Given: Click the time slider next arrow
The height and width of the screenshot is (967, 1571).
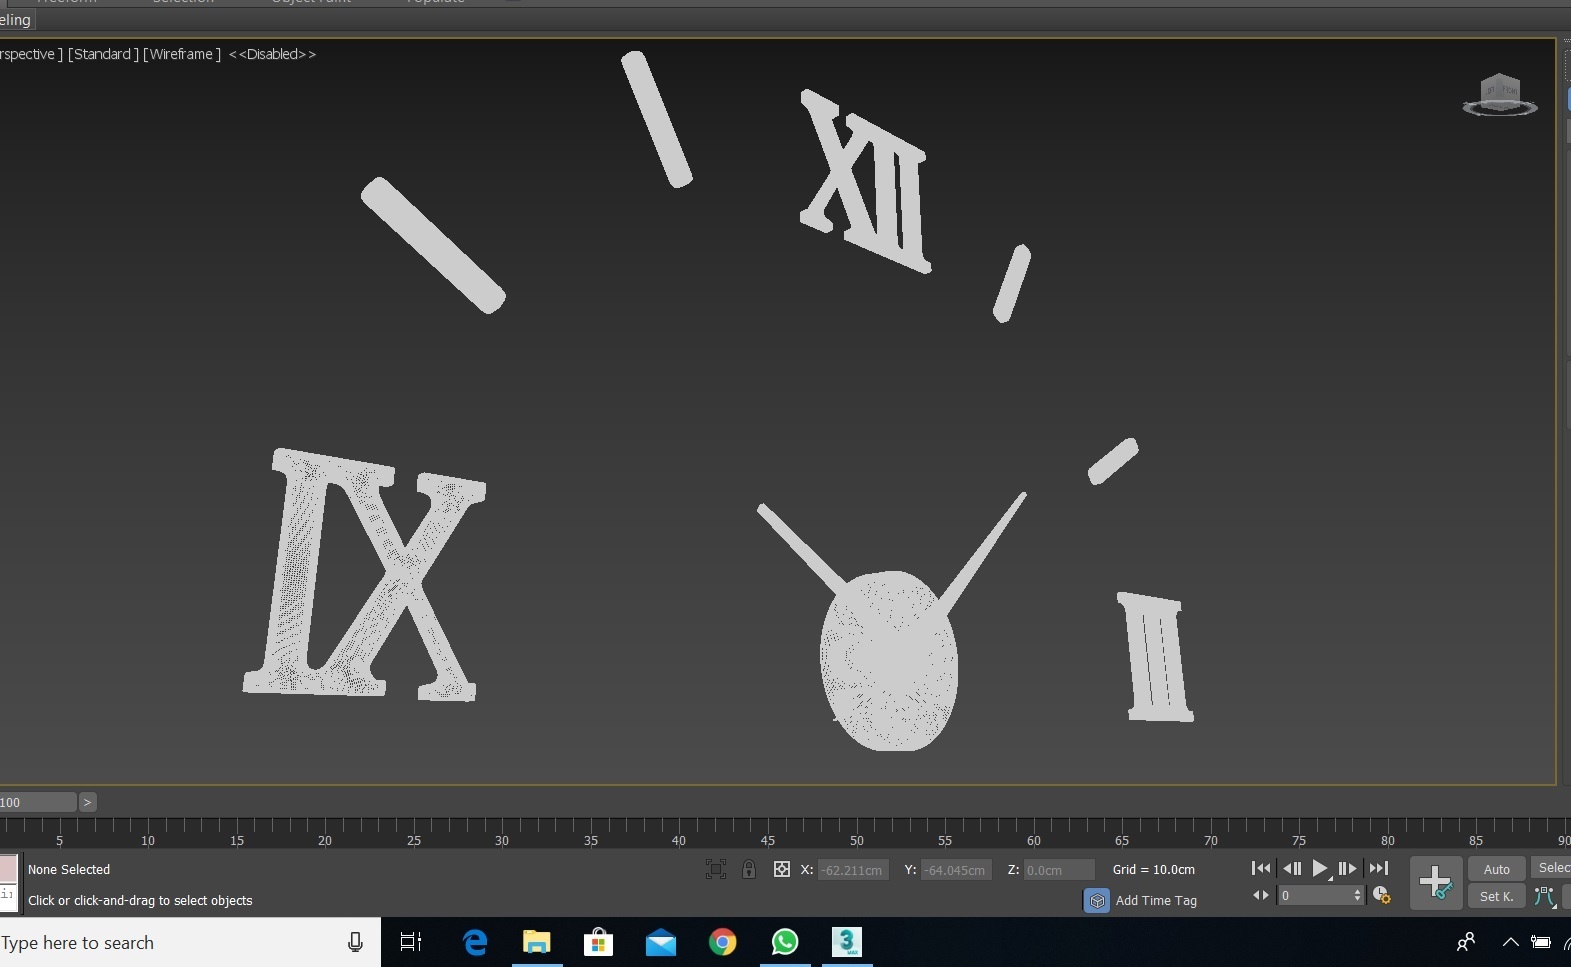Looking at the screenshot, I should point(87,802).
